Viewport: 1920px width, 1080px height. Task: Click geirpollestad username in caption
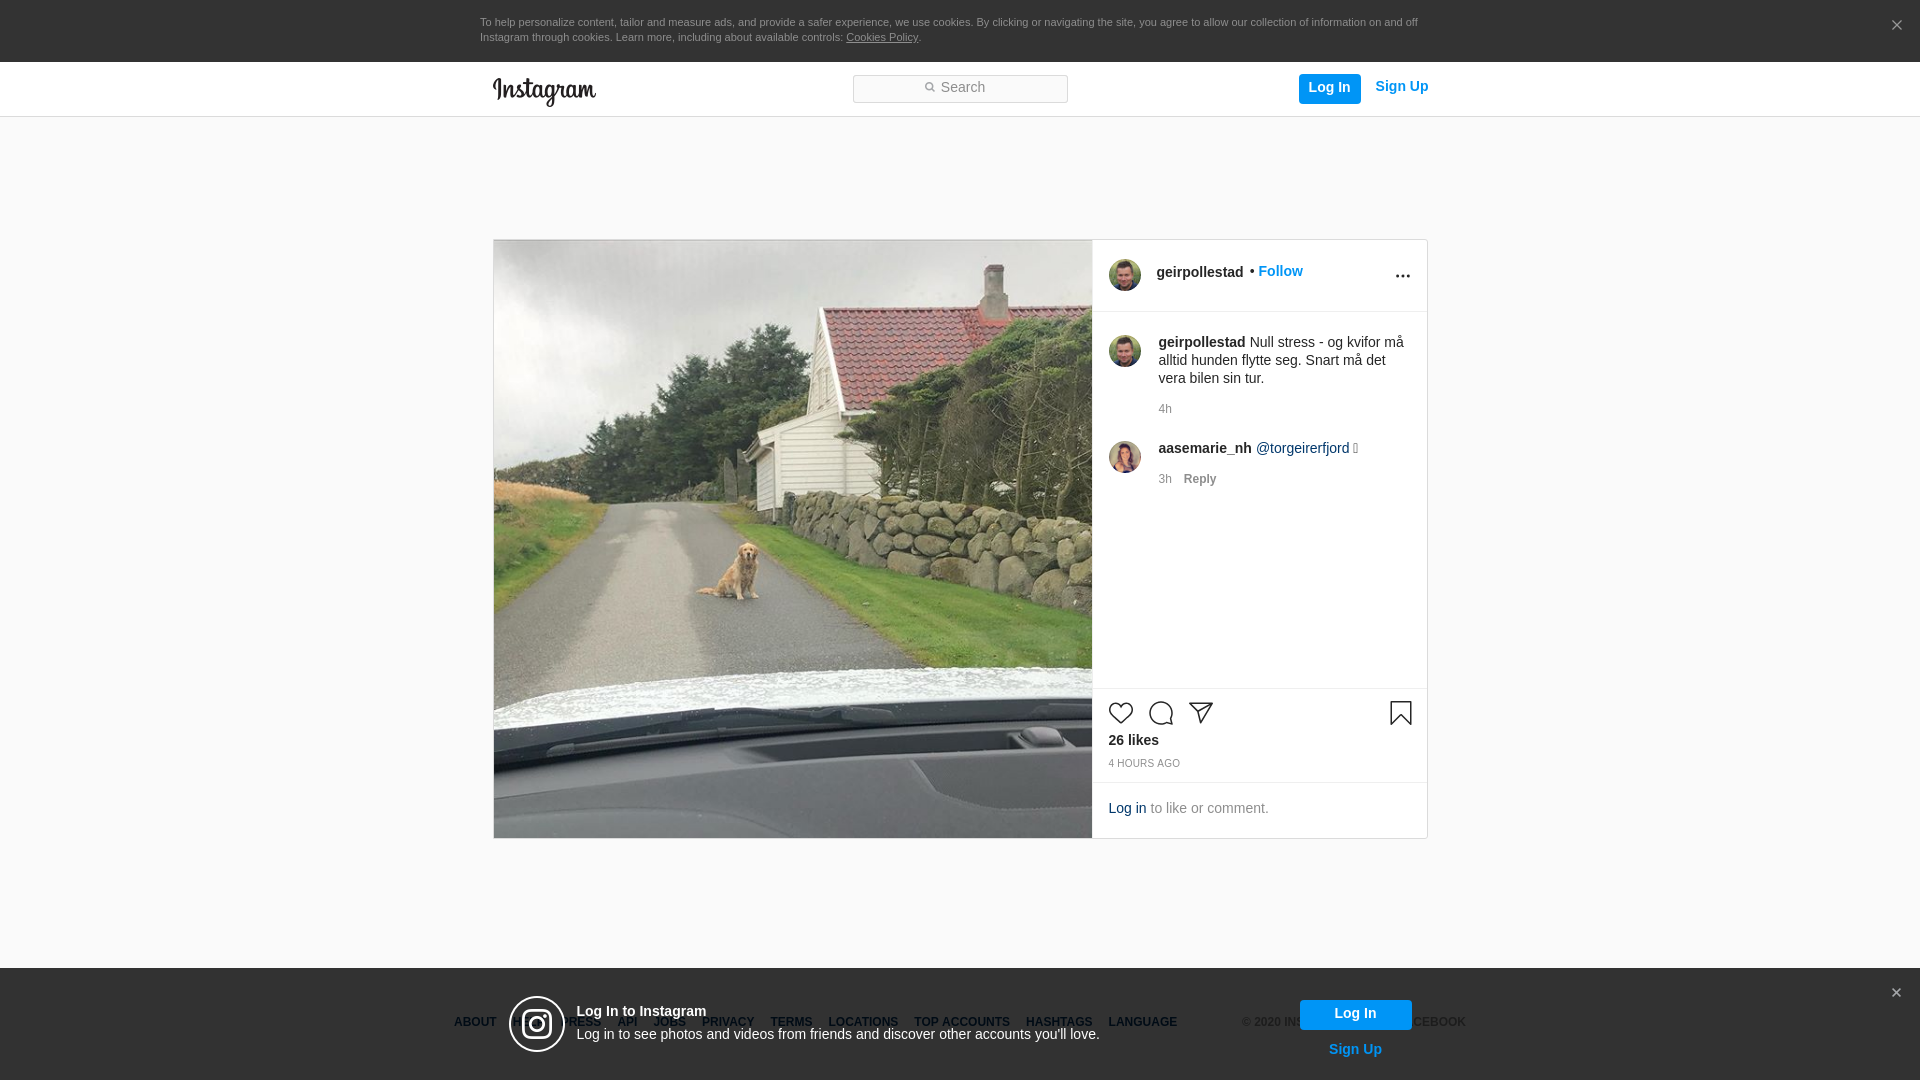coord(1202,342)
